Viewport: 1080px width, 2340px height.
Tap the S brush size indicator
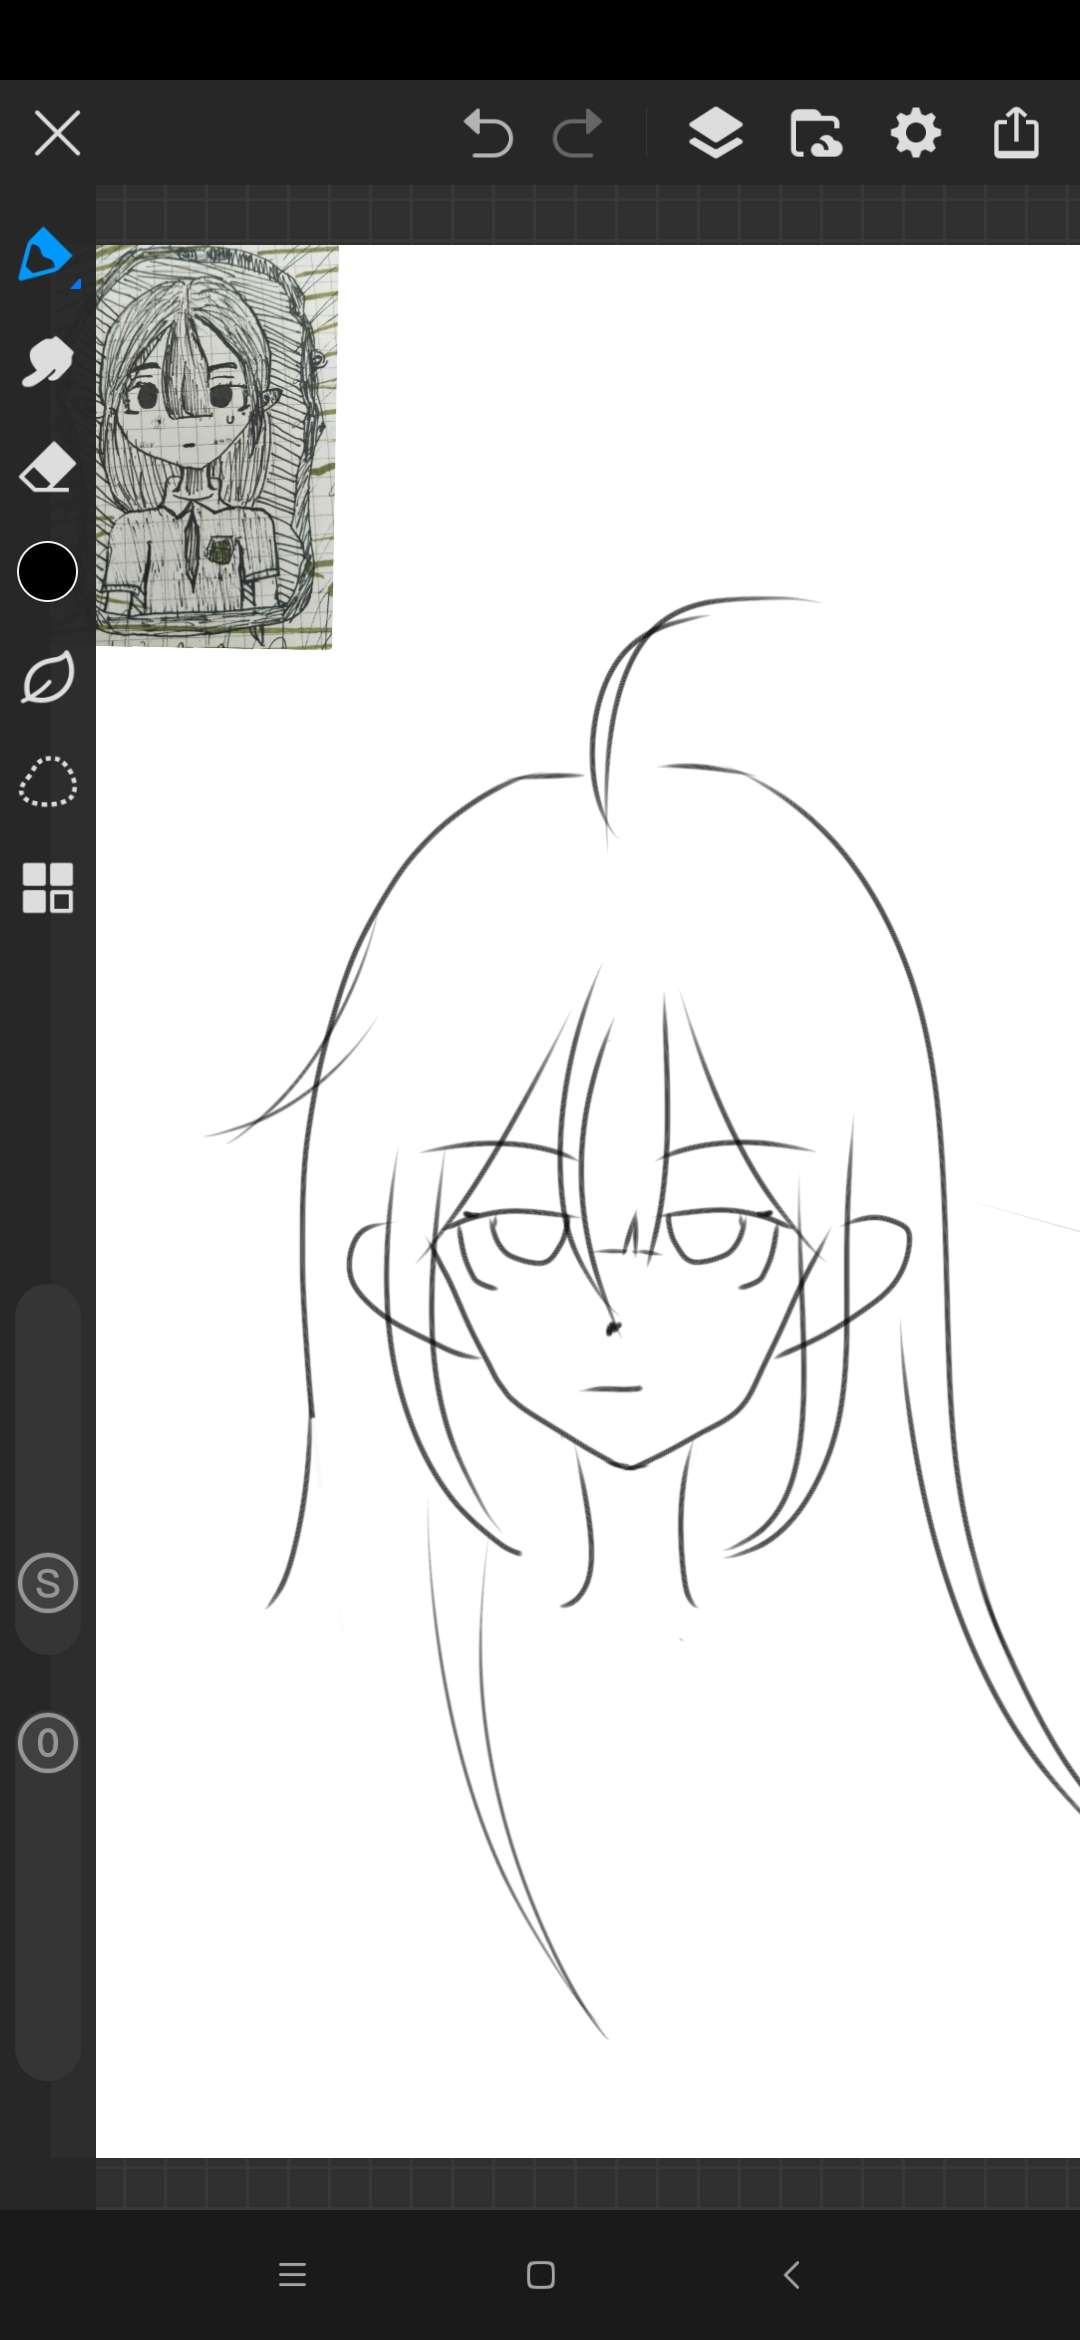point(47,1583)
